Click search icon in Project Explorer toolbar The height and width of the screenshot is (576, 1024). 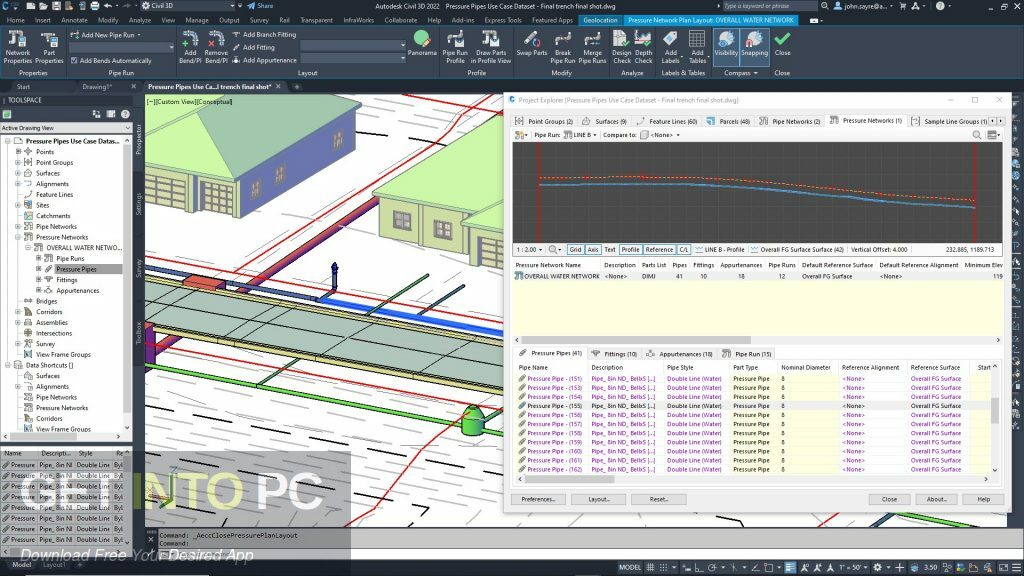click(x=977, y=135)
